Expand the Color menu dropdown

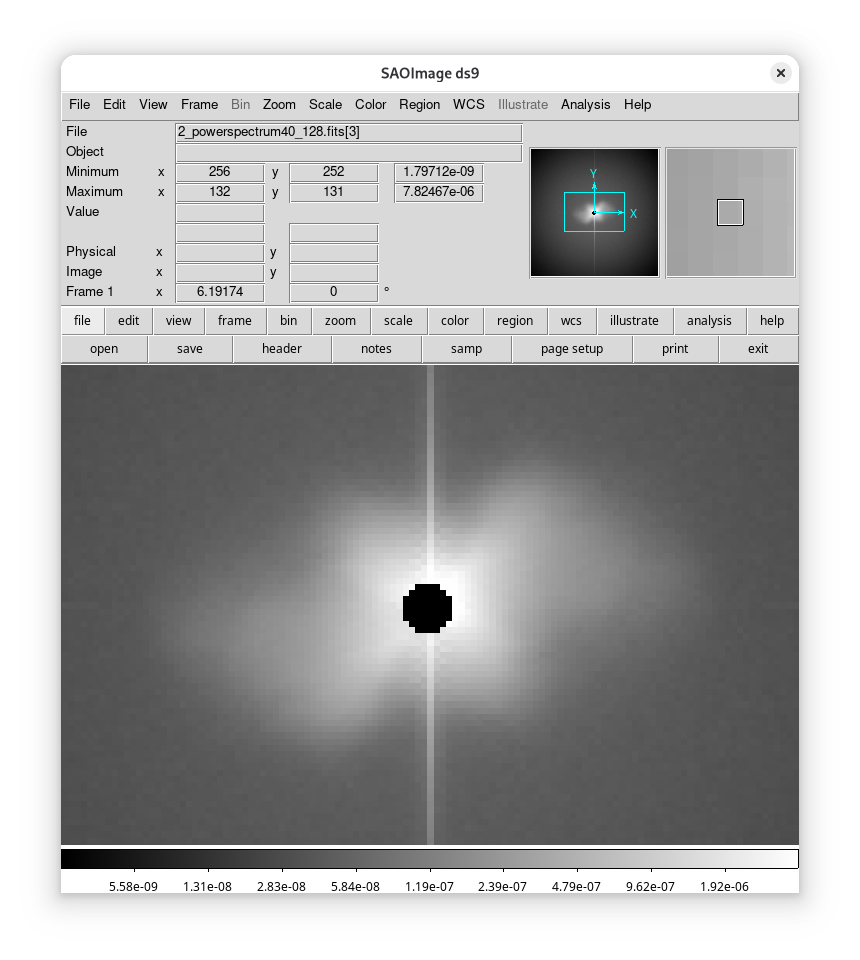[x=370, y=104]
